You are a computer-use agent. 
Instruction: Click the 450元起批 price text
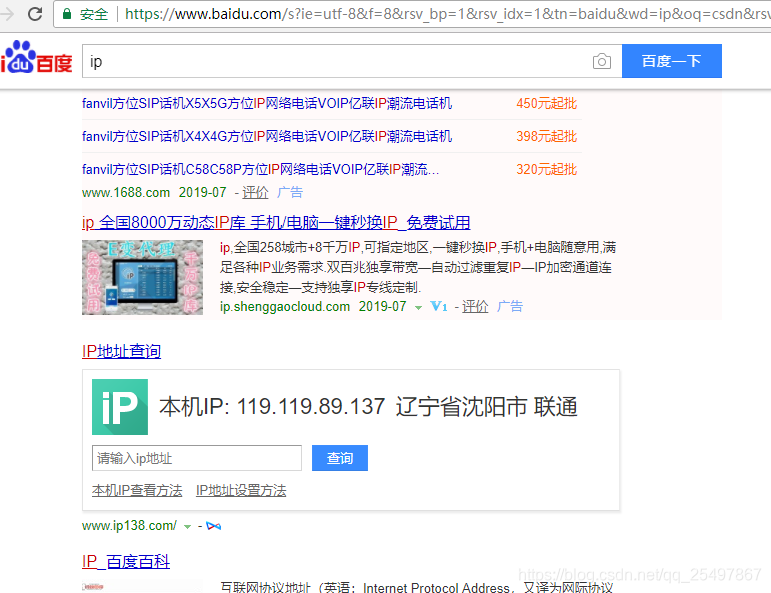tap(546, 103)
